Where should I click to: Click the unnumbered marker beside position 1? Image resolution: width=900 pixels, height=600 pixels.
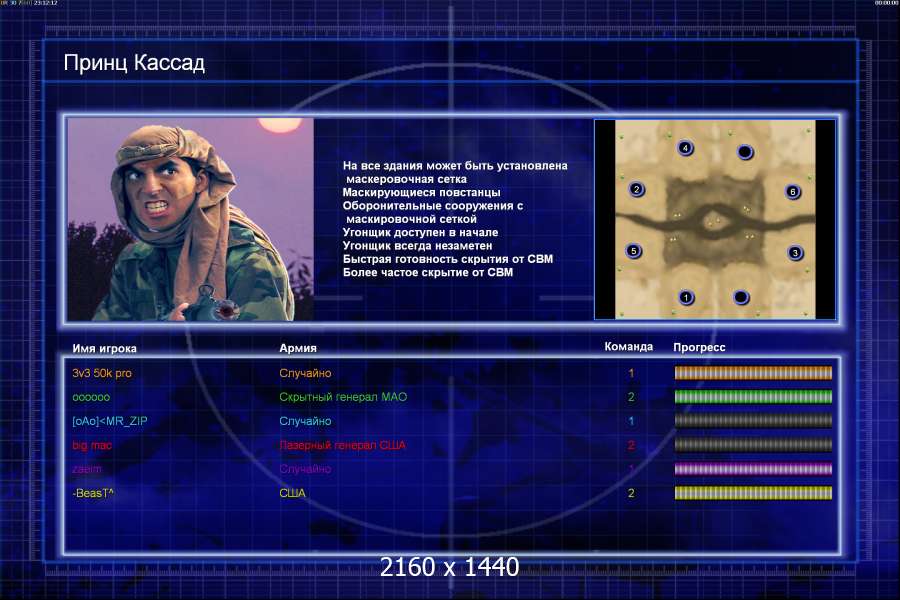tap(741, 297)
